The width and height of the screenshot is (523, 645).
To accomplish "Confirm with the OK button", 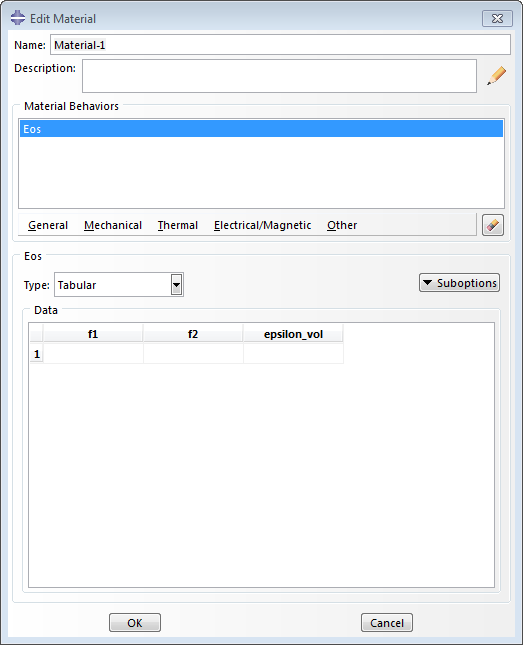I will click(x=135, y=623).
